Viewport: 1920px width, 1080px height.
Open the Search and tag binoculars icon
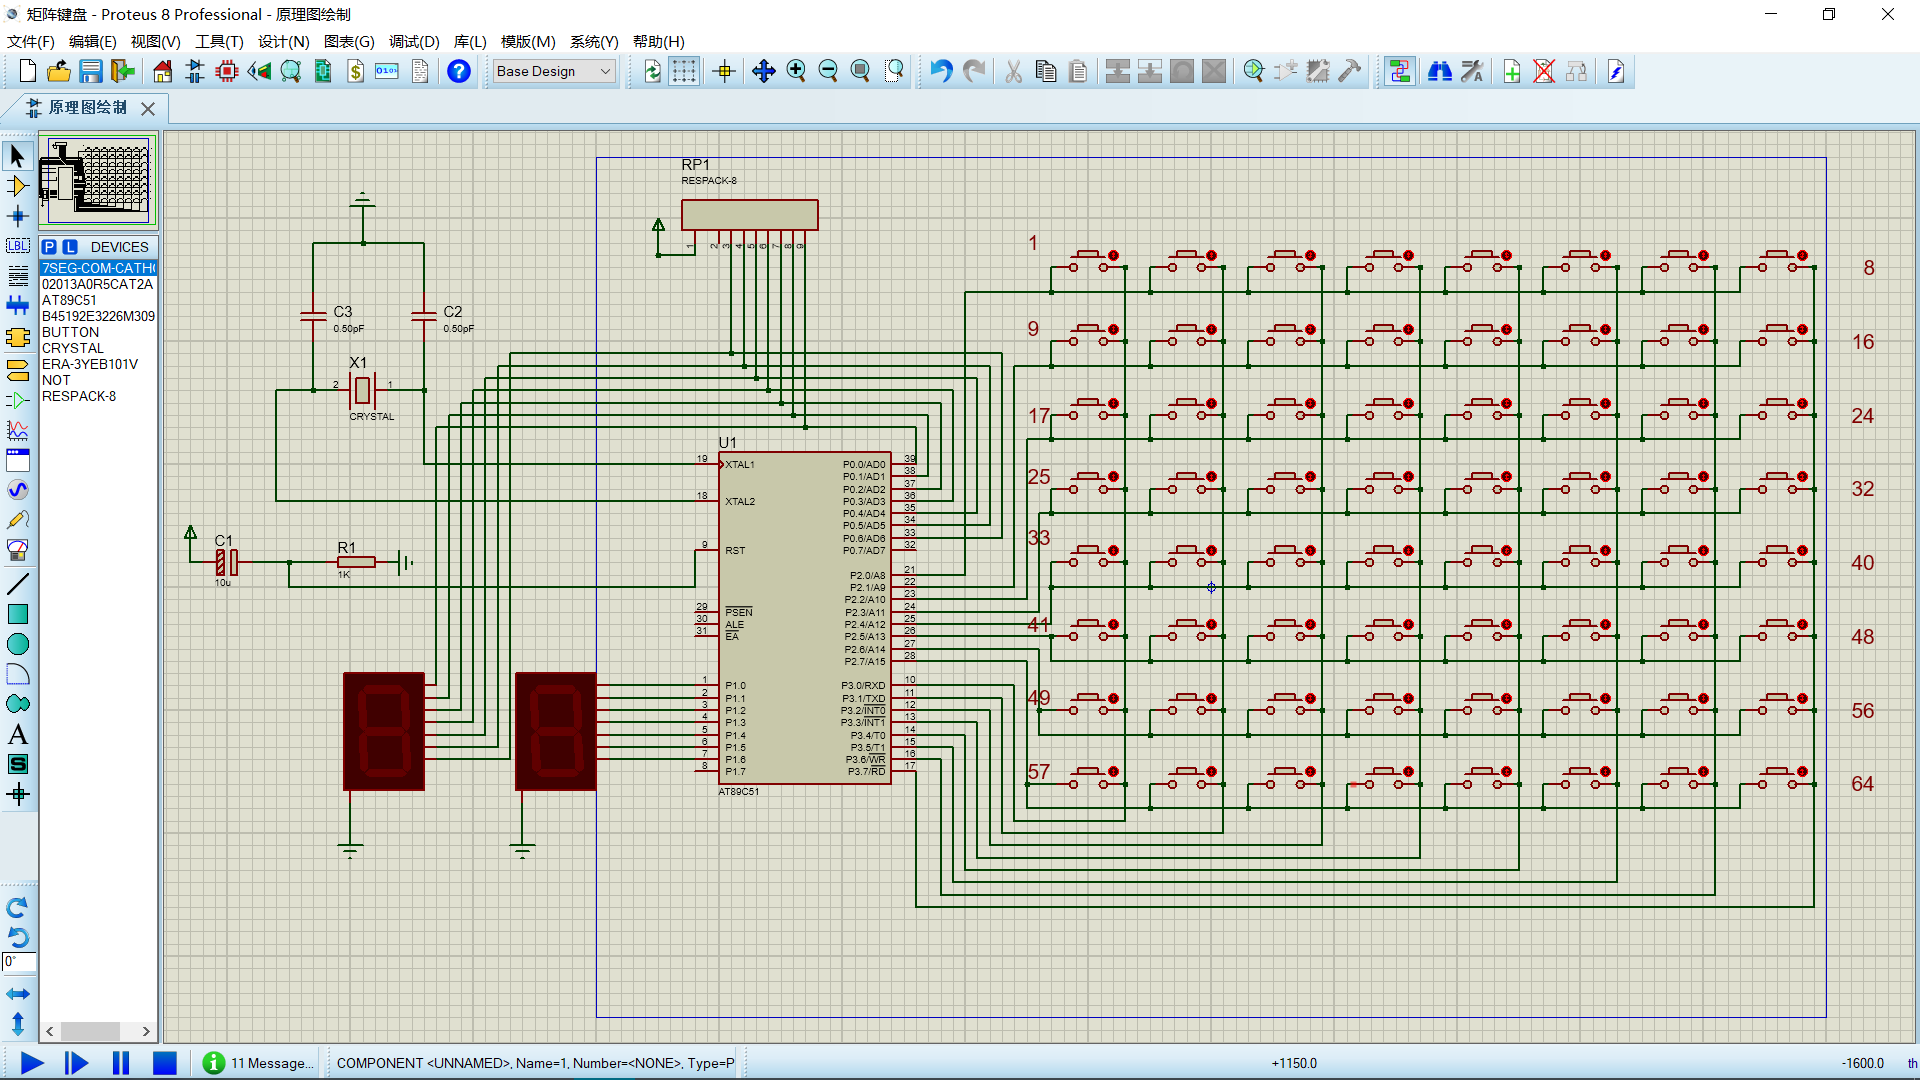[1439, 71]
